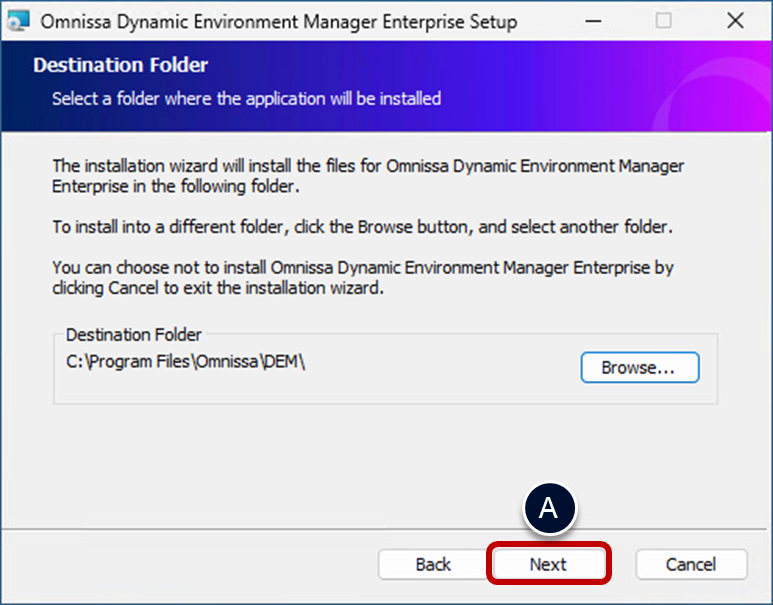Open the Browse folder dialog
This screenshot has height=605, width=773.
click(x=639, y=367)
